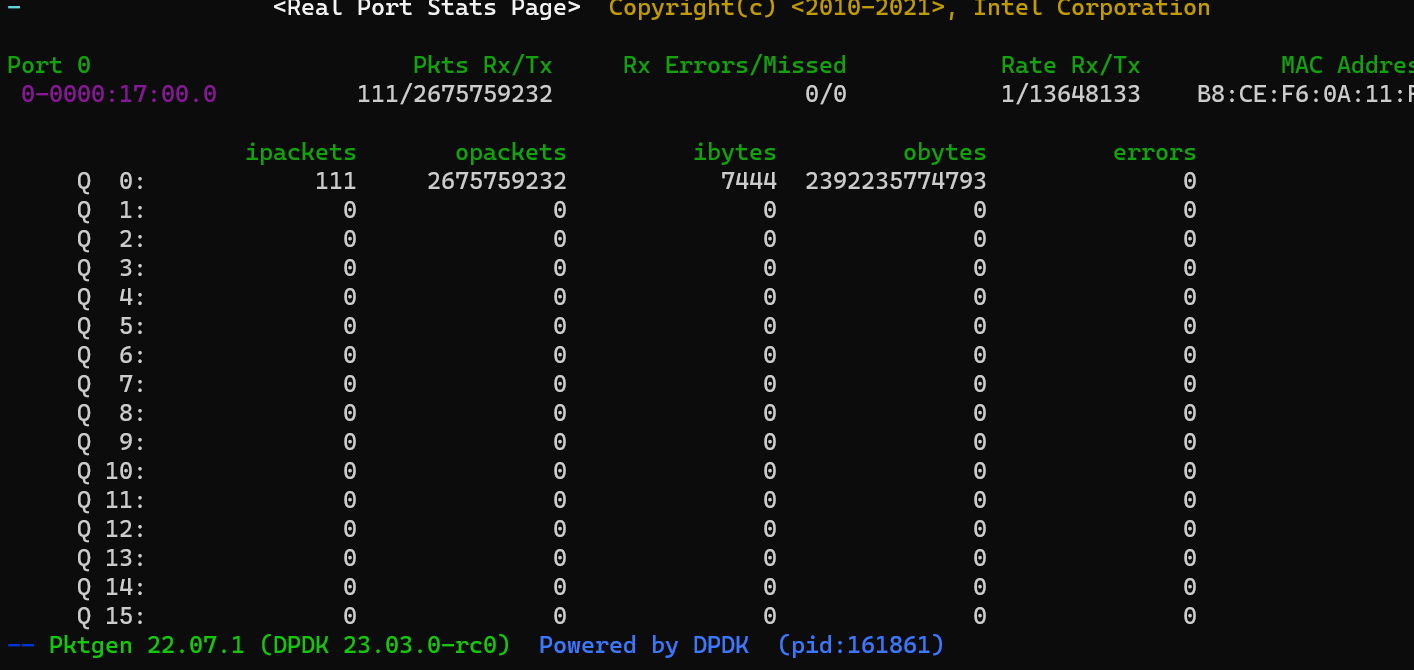Click the opackets column header
This screenshot has width=1414, height=670.
click(x=511, y=152)
